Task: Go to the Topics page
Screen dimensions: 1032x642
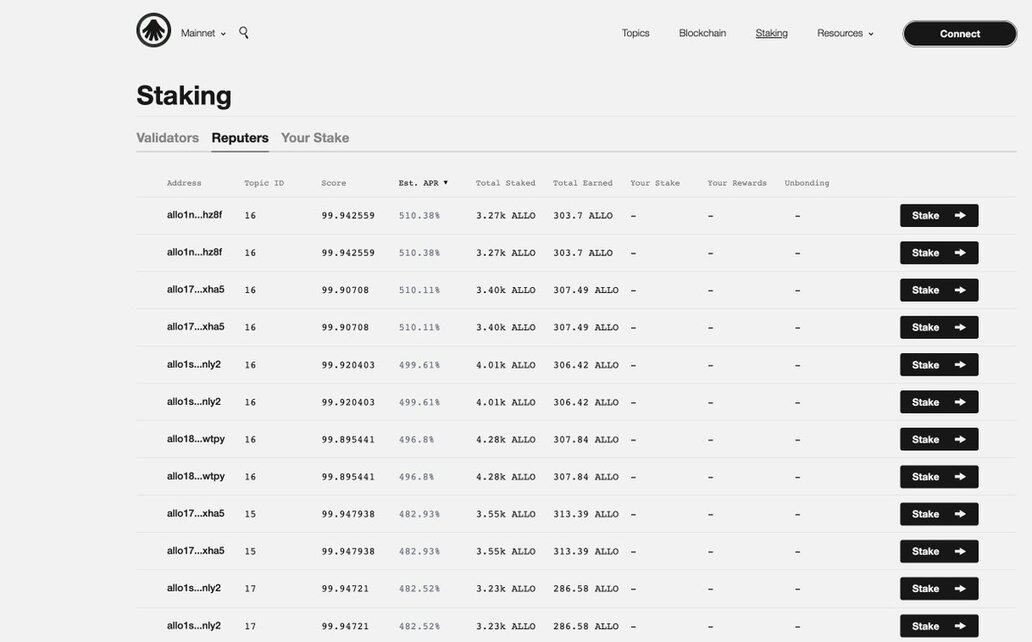Action: (635, 33)
